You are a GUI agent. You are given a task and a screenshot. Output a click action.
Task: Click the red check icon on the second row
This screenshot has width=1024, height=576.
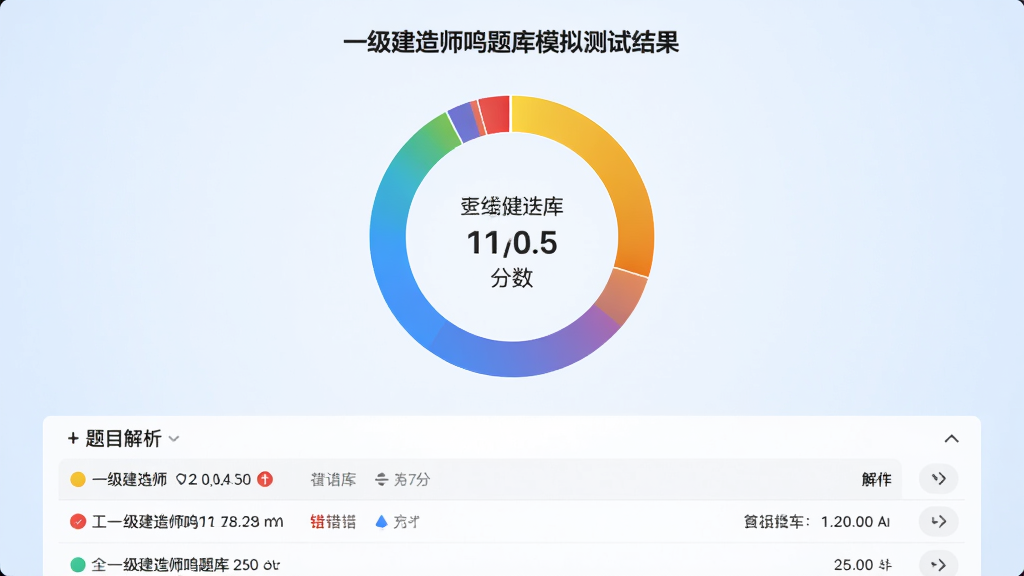point(78,522)
